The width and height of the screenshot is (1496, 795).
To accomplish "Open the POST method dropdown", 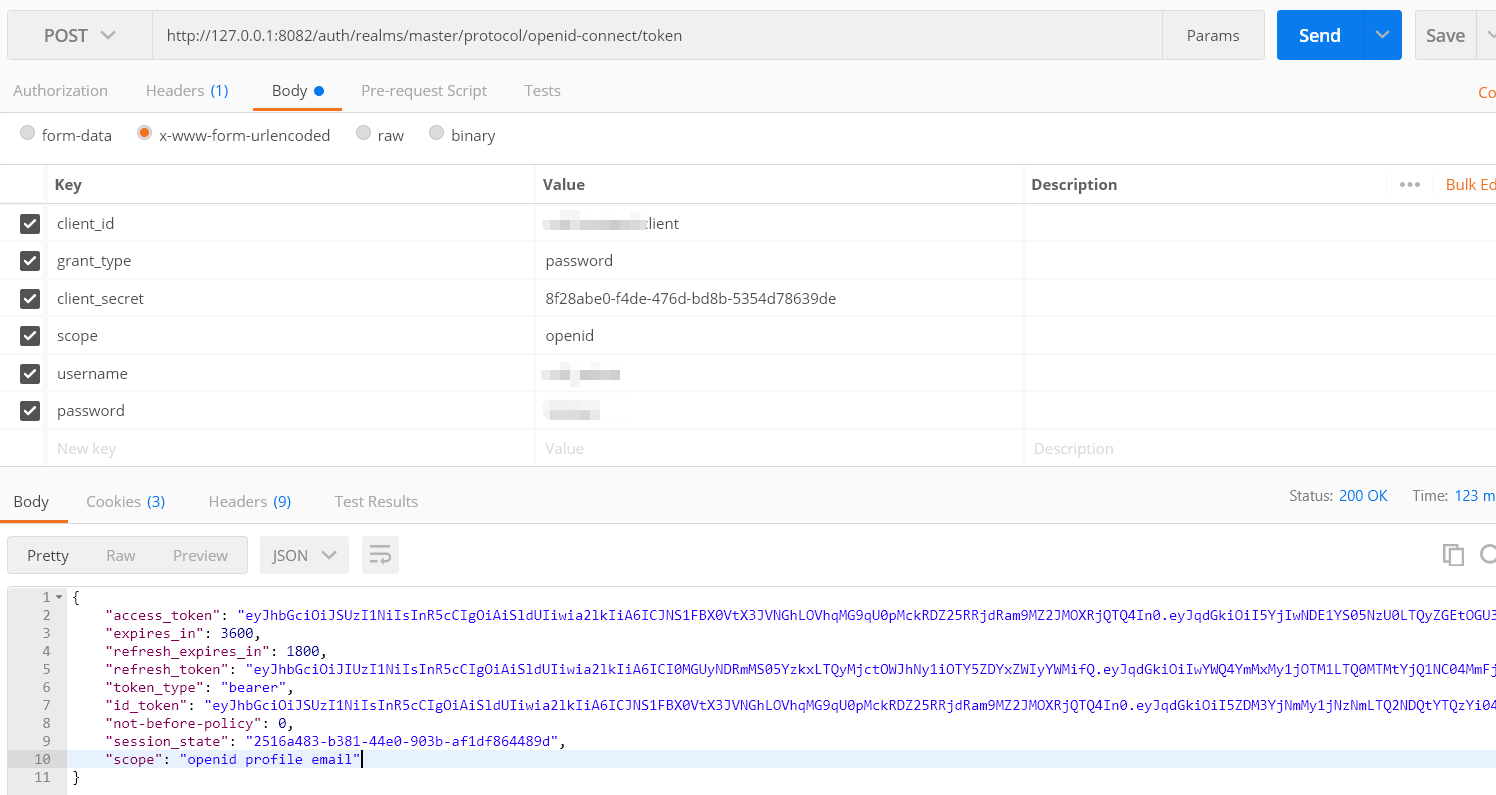I will point(80,35).
